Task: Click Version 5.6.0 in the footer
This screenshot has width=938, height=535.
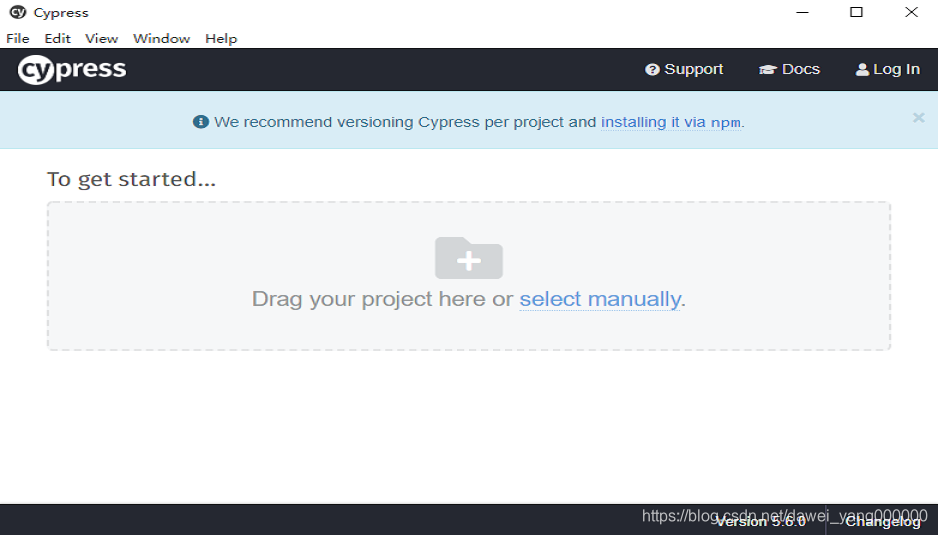Action: click(x=761, y=522)
